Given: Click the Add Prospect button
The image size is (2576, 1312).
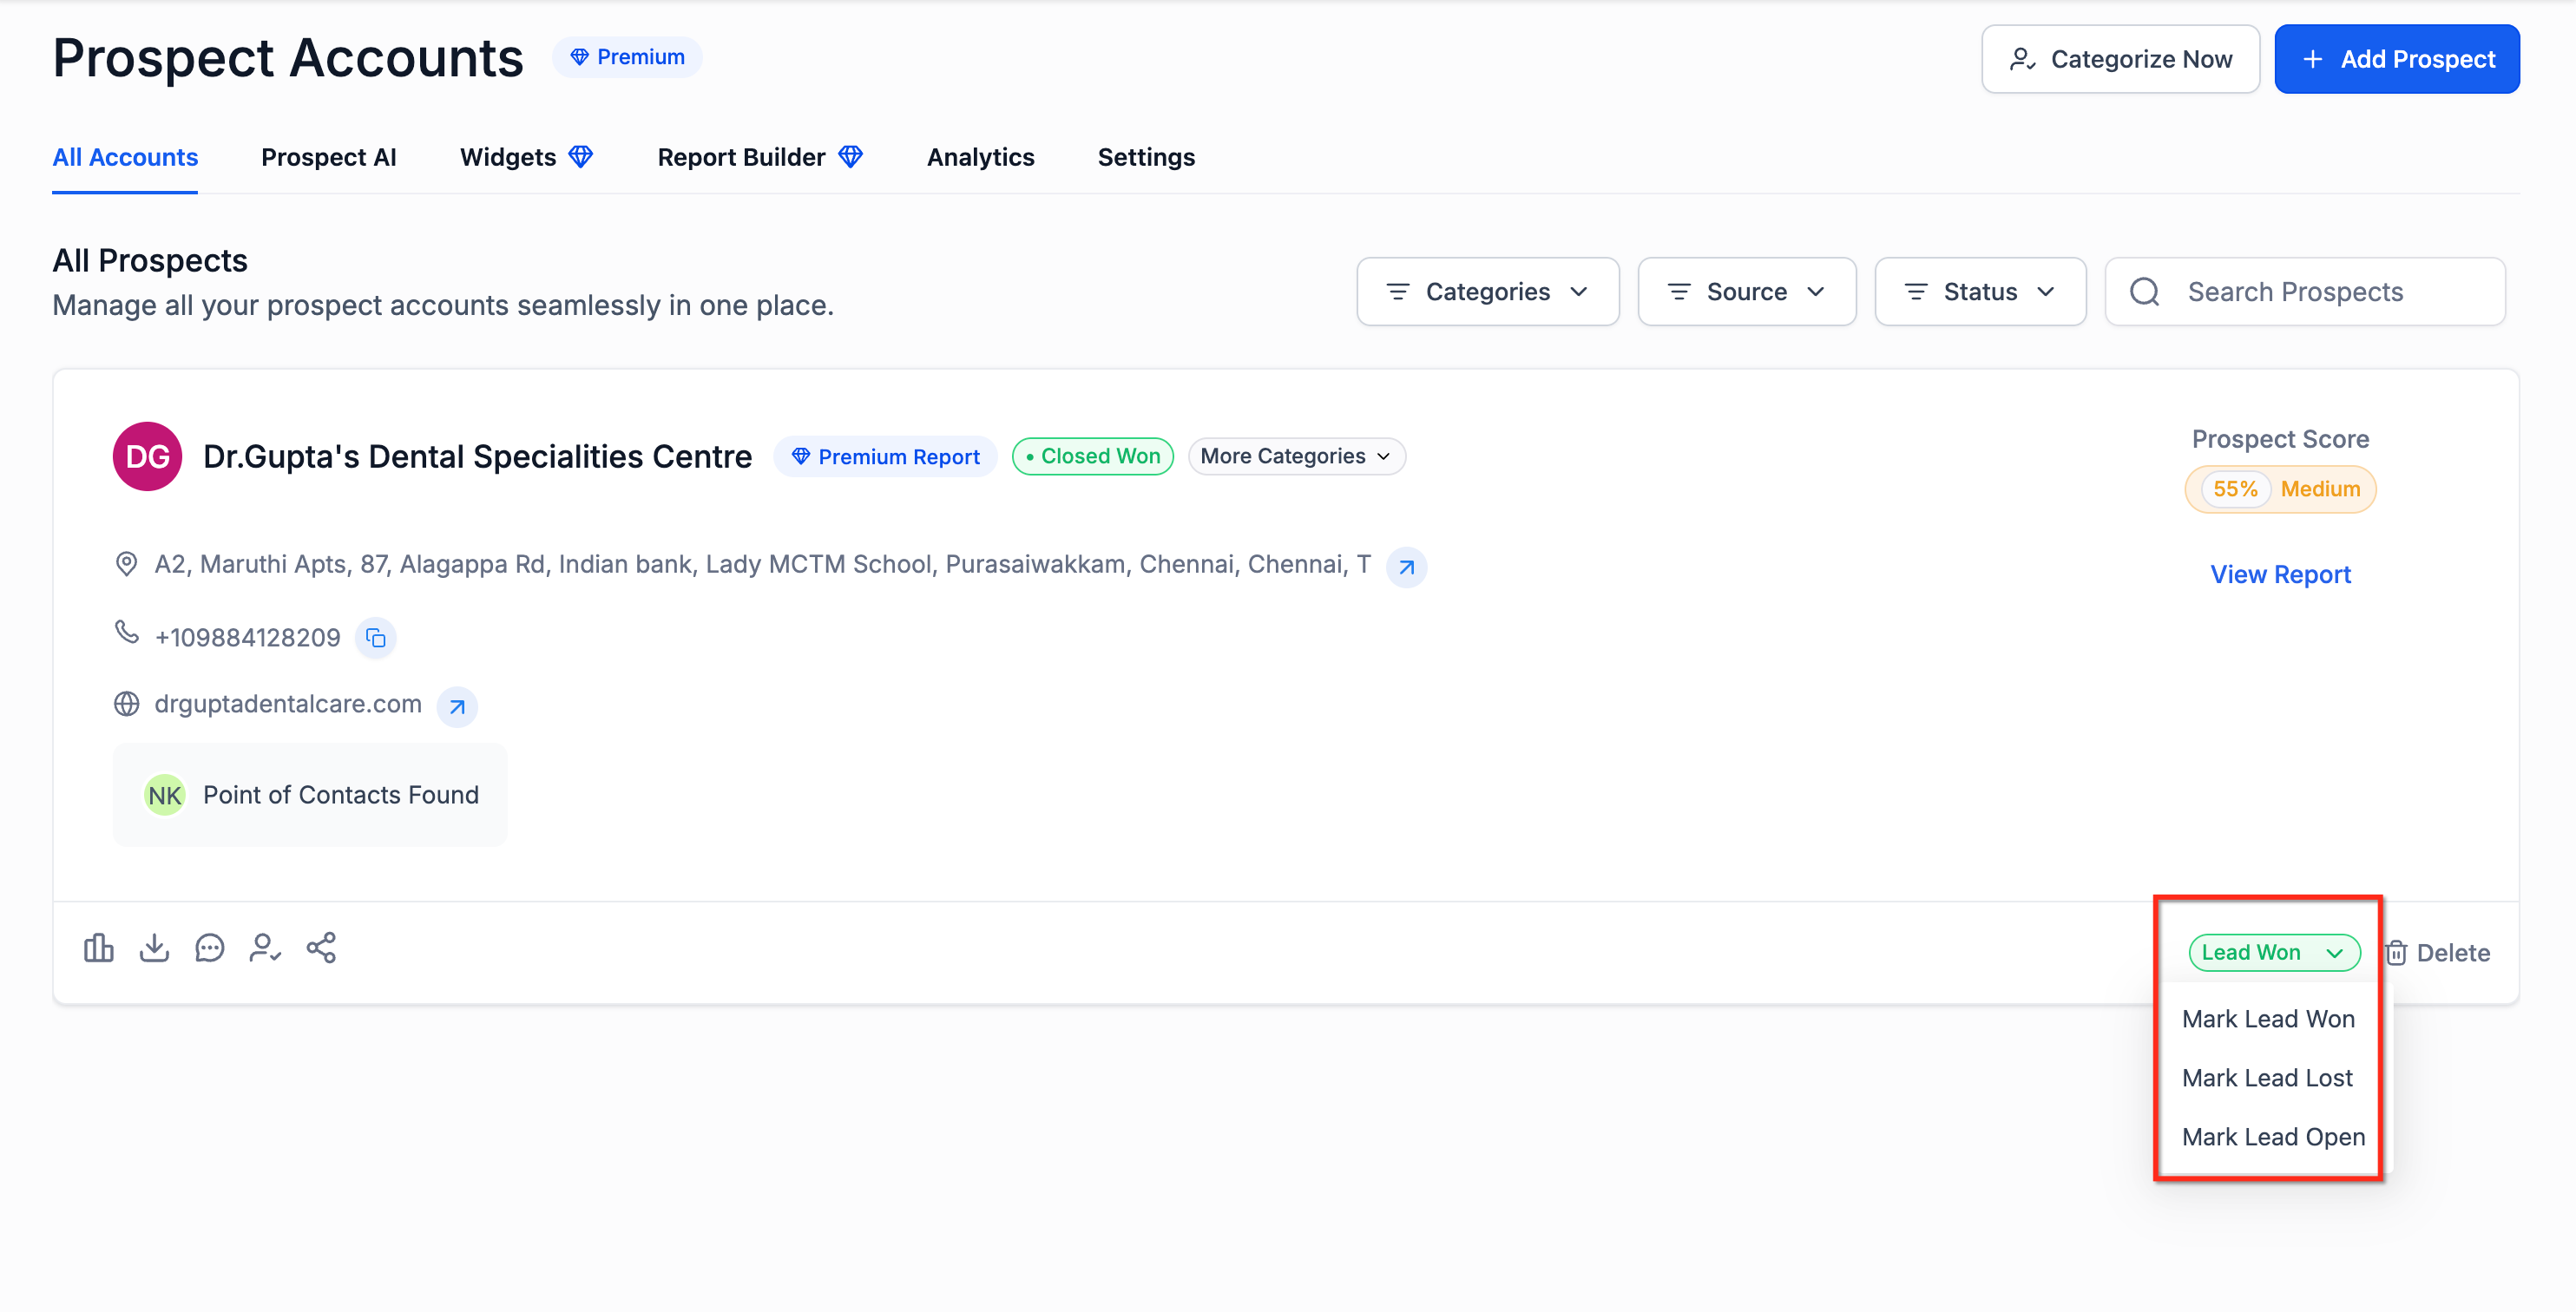Looking at the screenshot, I should pos(2396,59).
